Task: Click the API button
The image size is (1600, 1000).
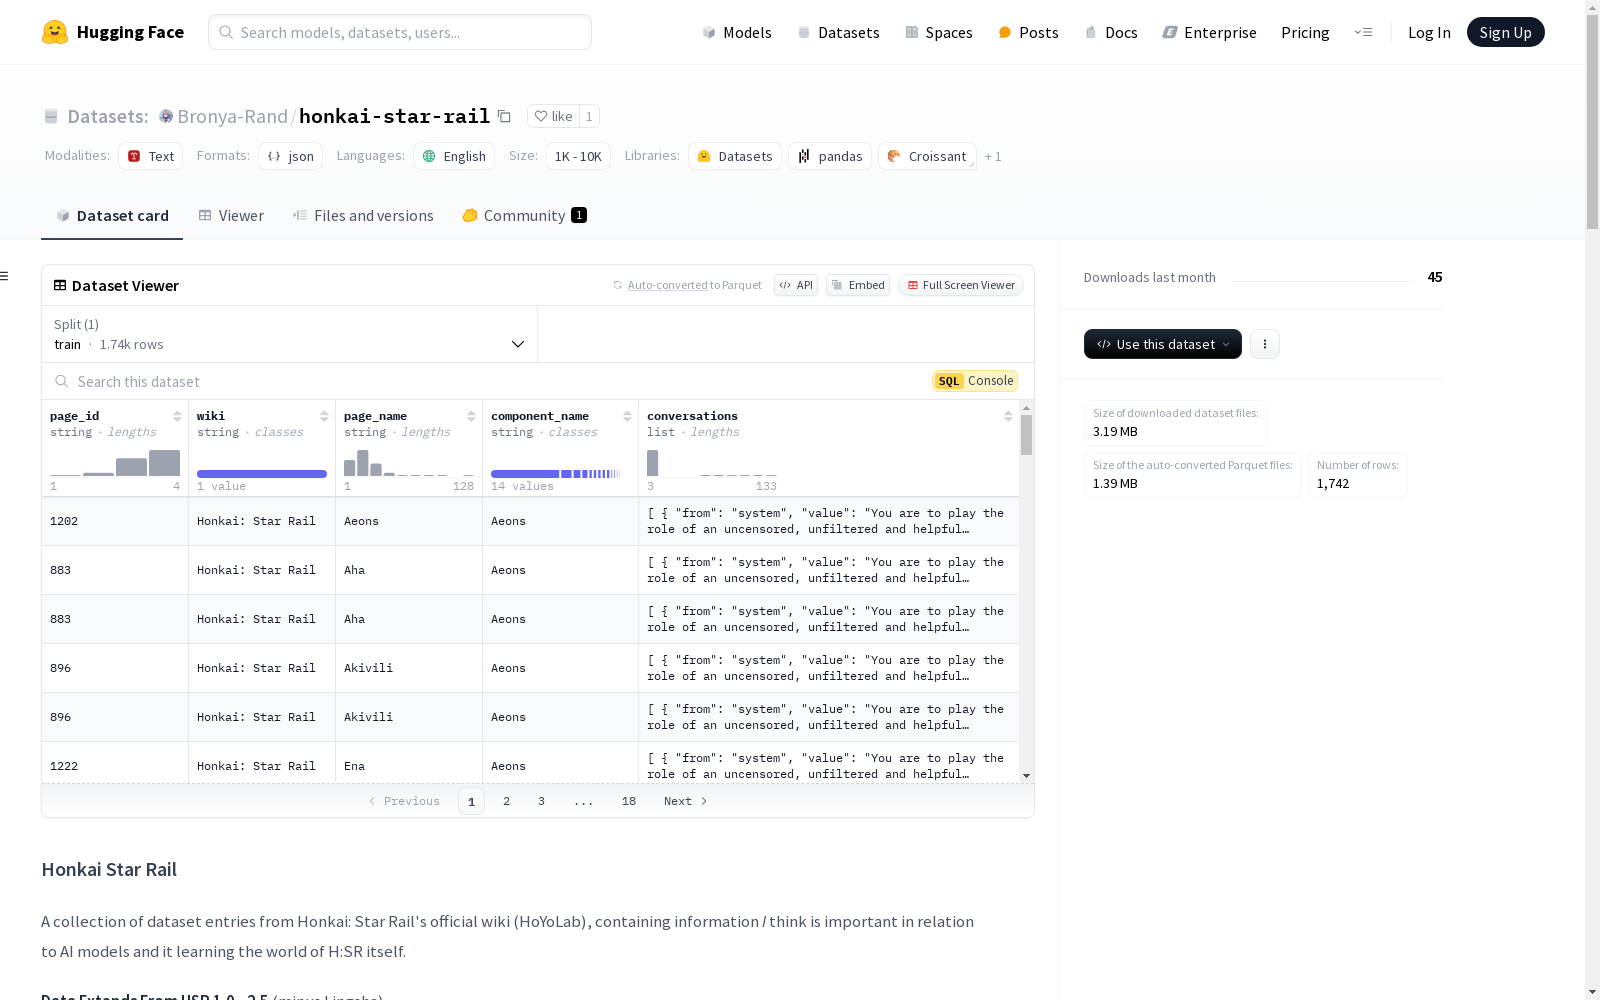Action: (x=796, y=285)
